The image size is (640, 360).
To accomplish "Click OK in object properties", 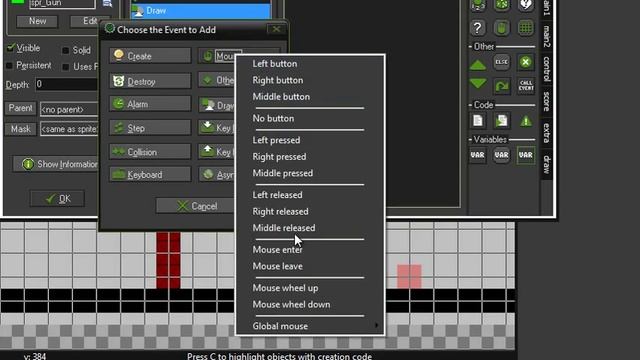I will [58, 199].
